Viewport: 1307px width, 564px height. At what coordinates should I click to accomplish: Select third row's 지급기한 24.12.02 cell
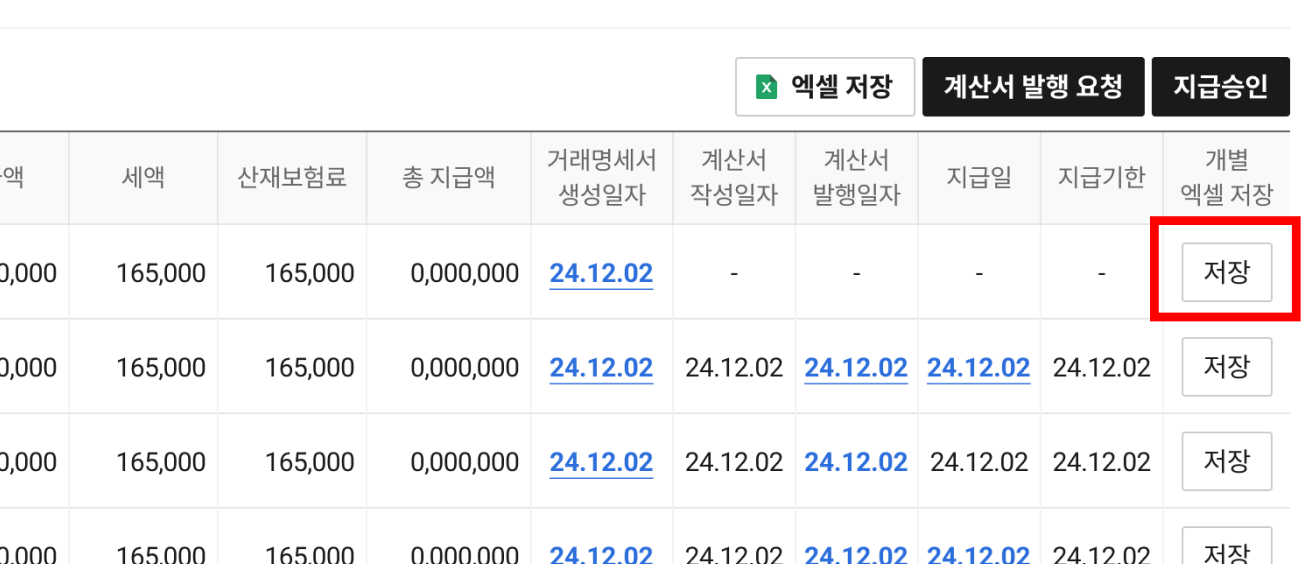click(x=1102, y=463)
